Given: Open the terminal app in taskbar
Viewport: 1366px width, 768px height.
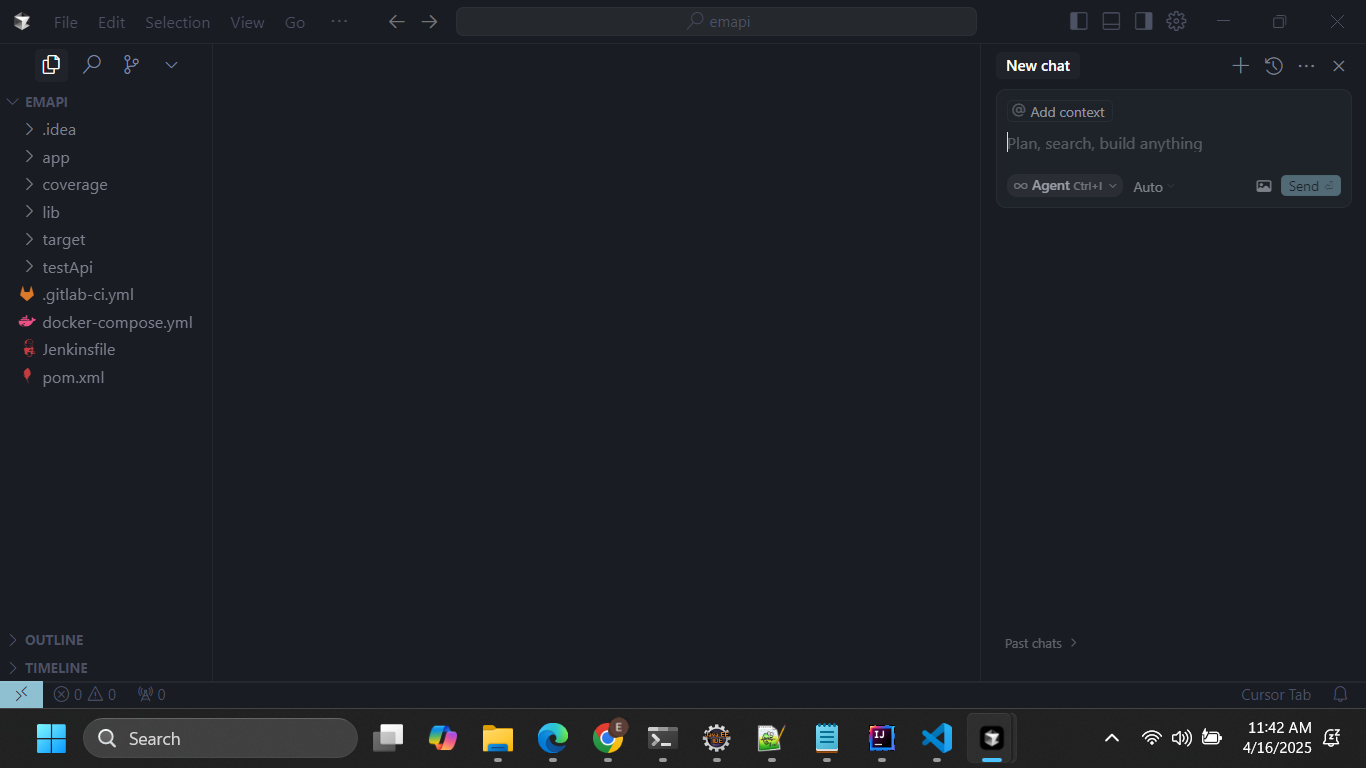Looking at the screenshot, I should (x=662, y=738).
